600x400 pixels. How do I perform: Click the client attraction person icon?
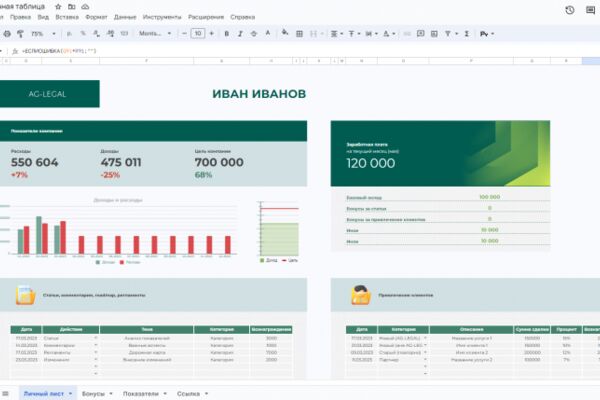tap(360, 295)
